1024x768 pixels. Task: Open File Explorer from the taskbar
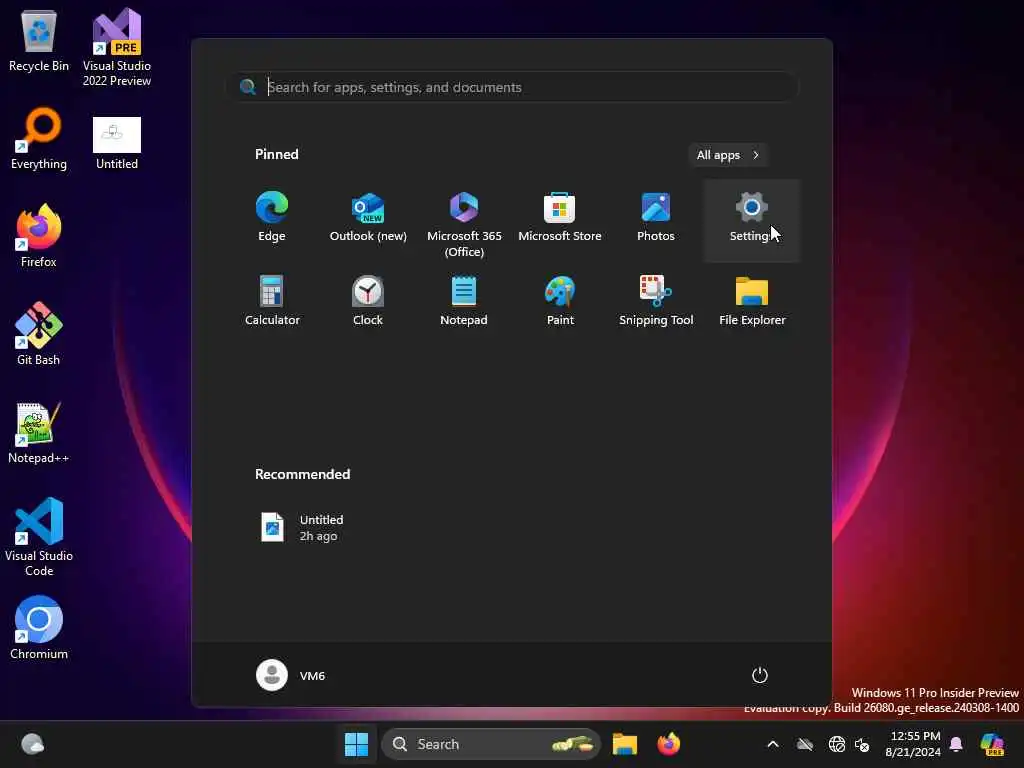tap(624, 744)
